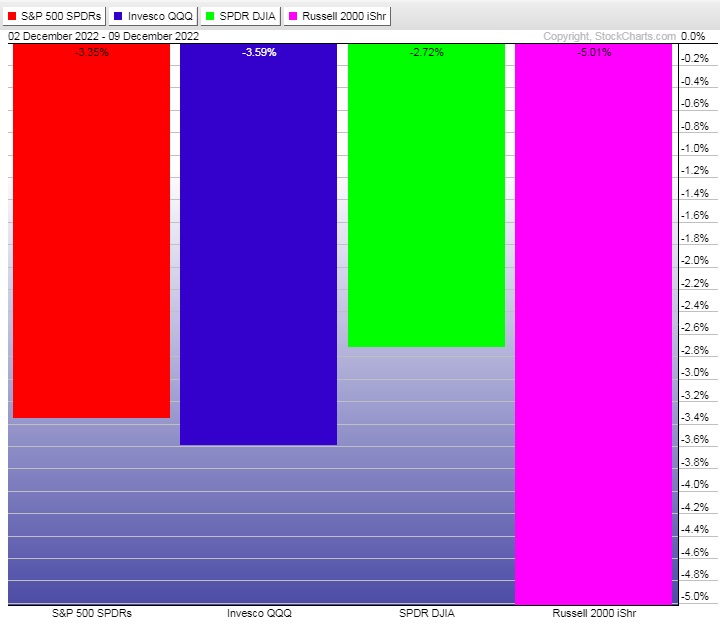
Task: Click the S&P 500 SPDRs x-axis label
Action: (92, 613)
